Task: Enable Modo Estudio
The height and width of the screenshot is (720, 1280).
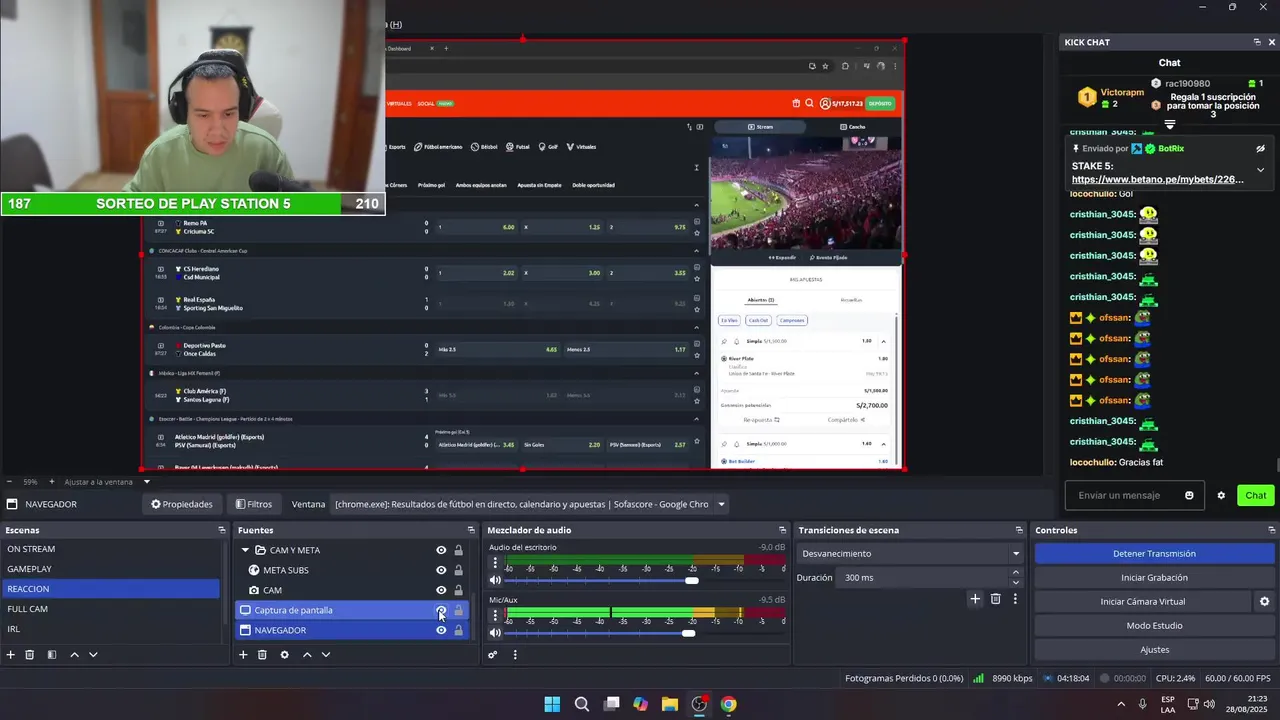Action: pyautogui.click(x=1154, y=626)
